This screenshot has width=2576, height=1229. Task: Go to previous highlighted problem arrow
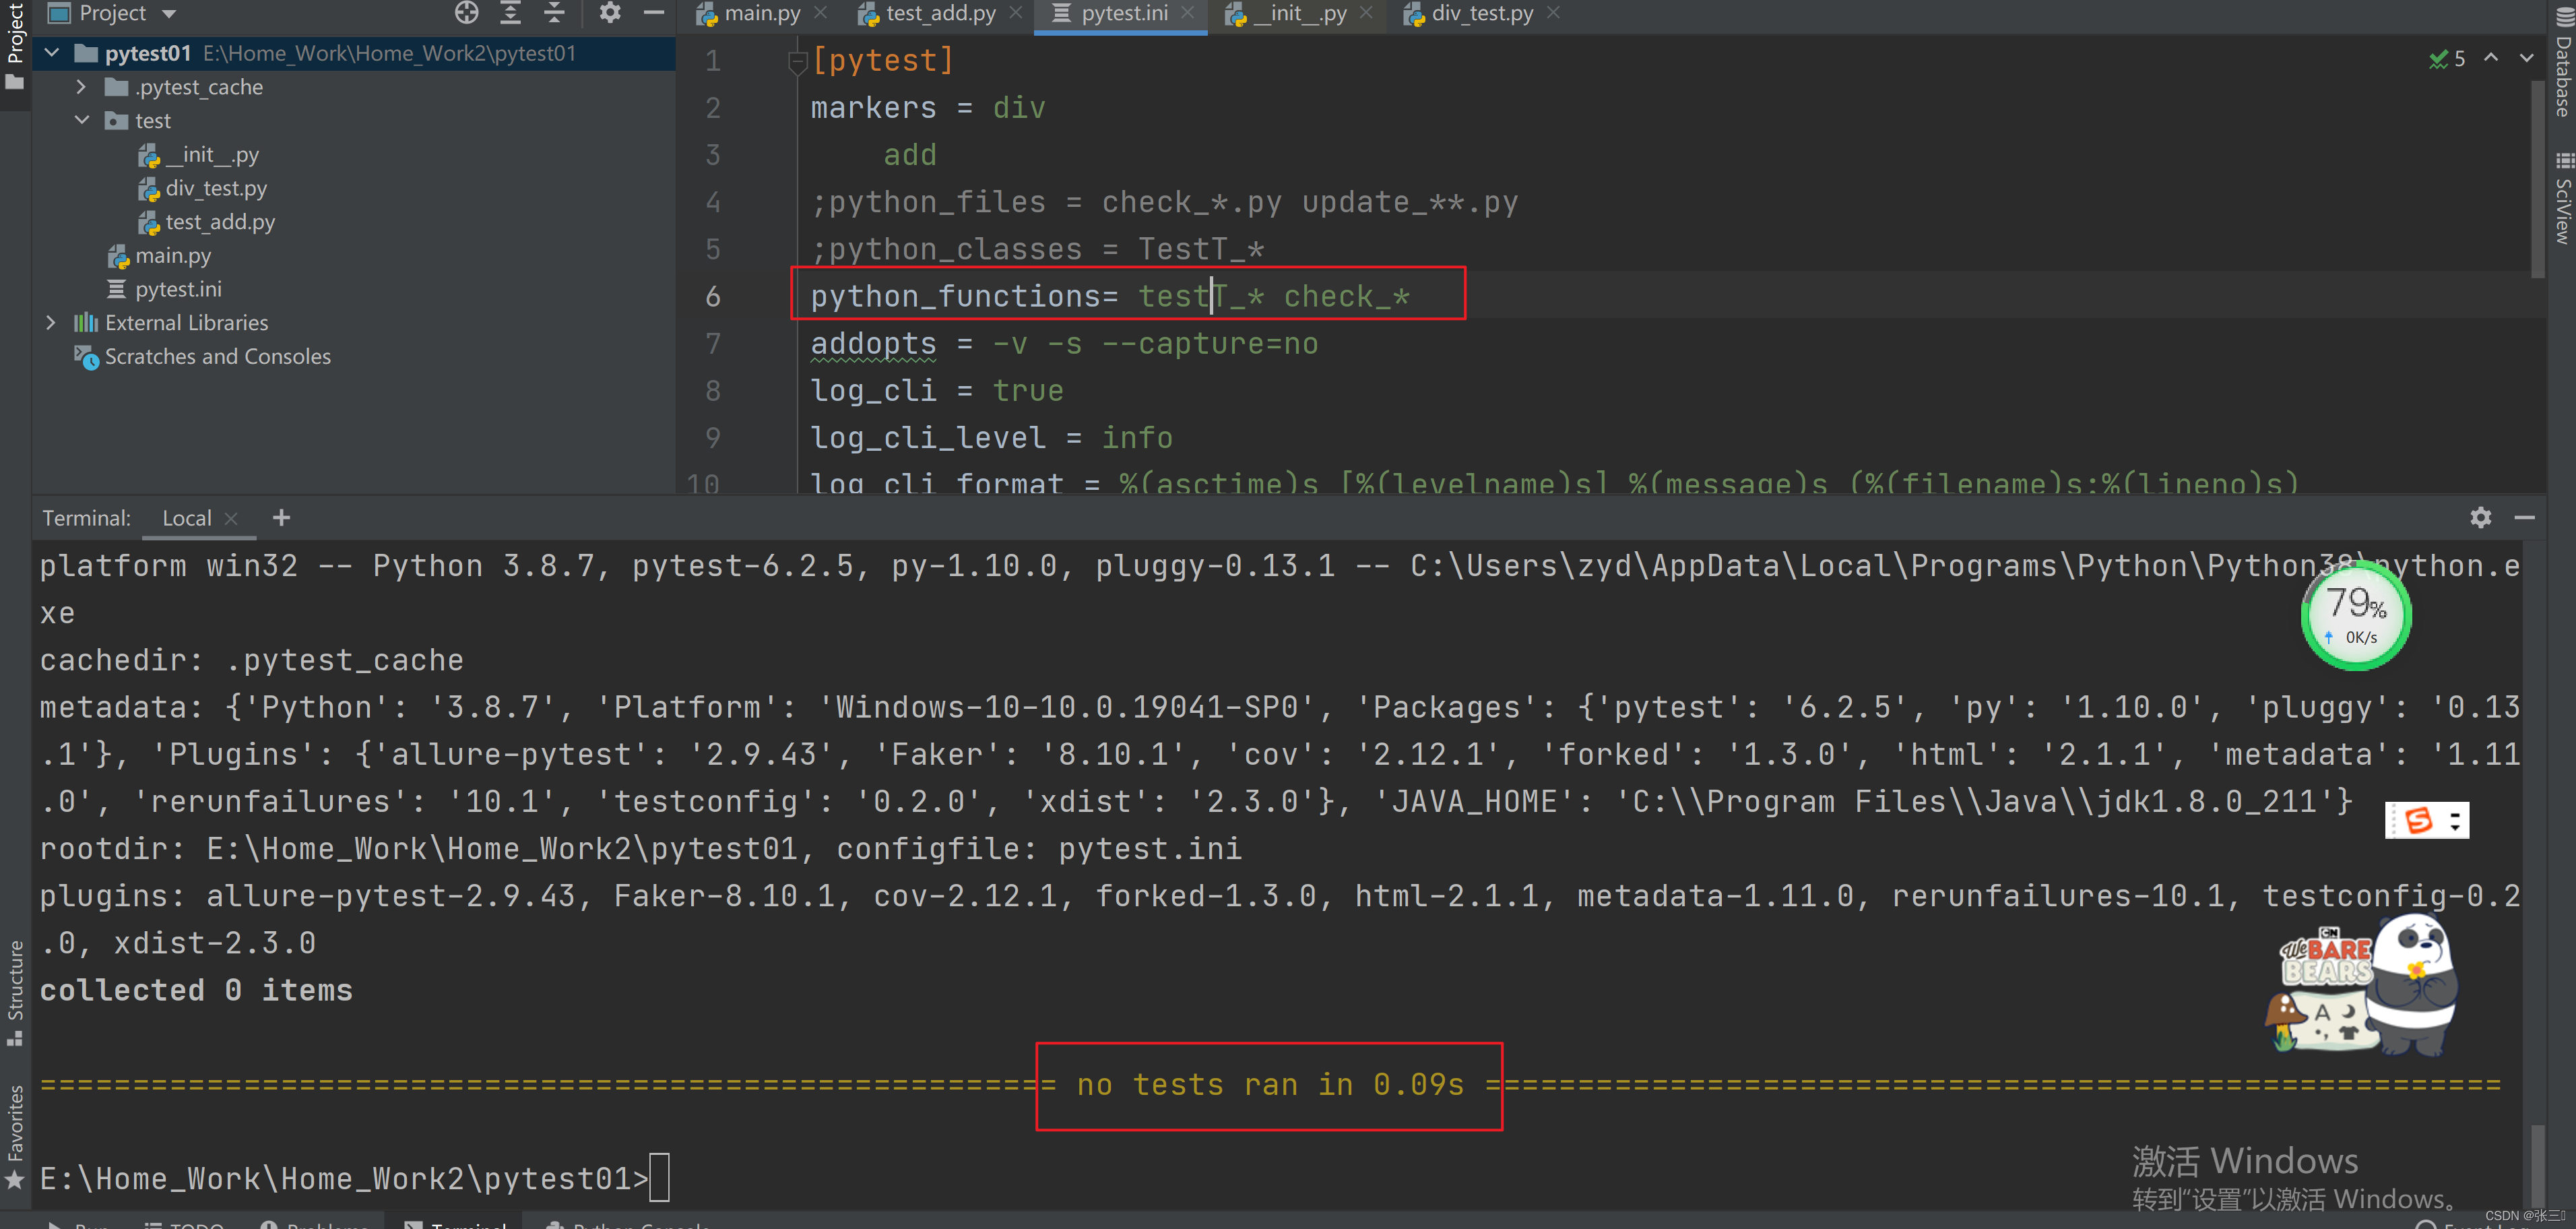tap(2491, 58)
